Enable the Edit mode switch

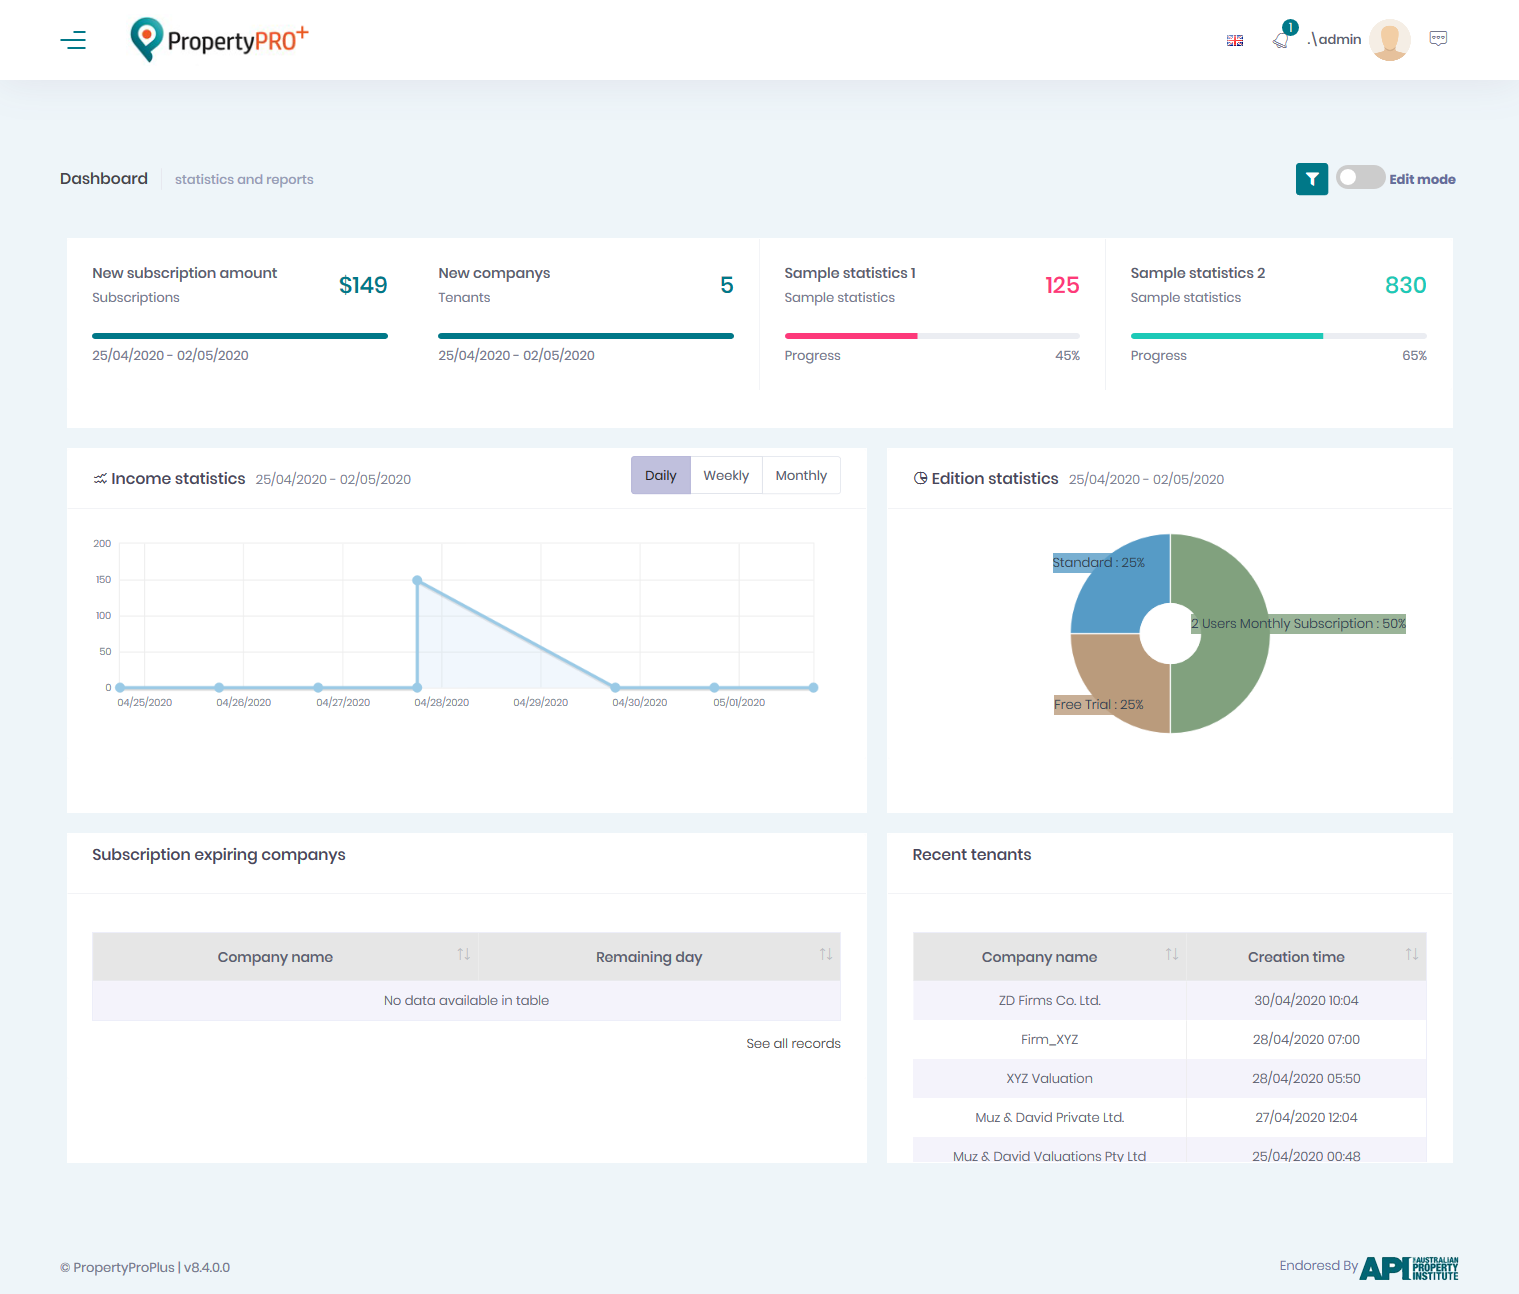(1360, 178)
